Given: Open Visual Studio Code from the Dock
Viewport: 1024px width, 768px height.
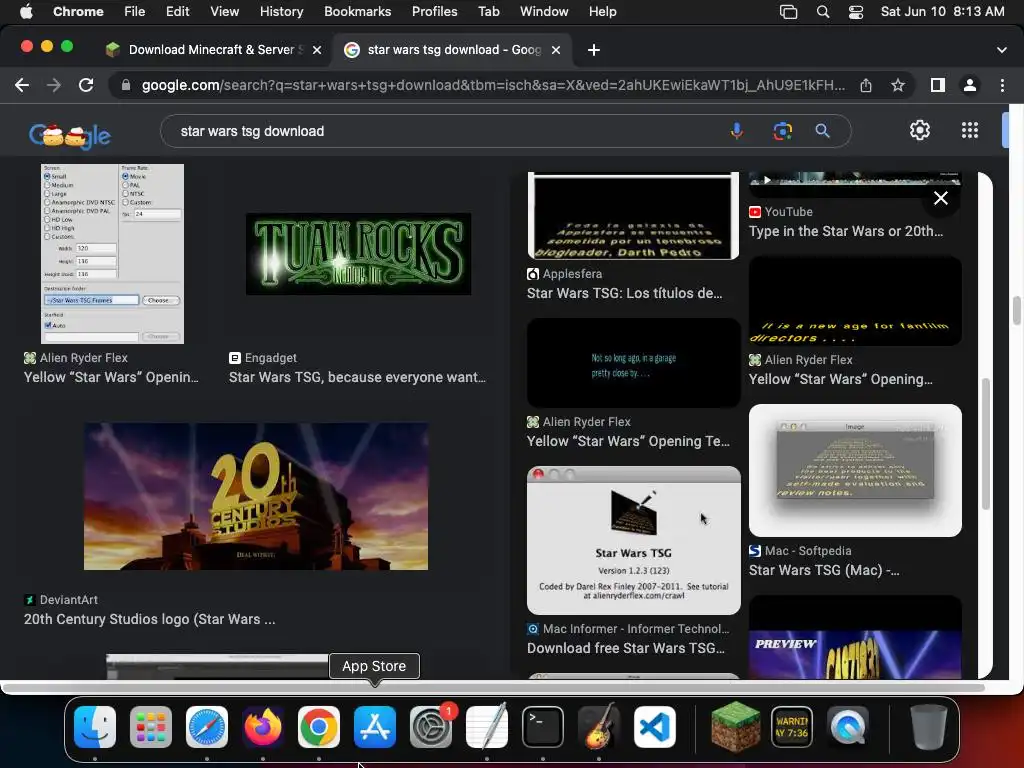Looking at the screenshot, I should coord(654,727).
